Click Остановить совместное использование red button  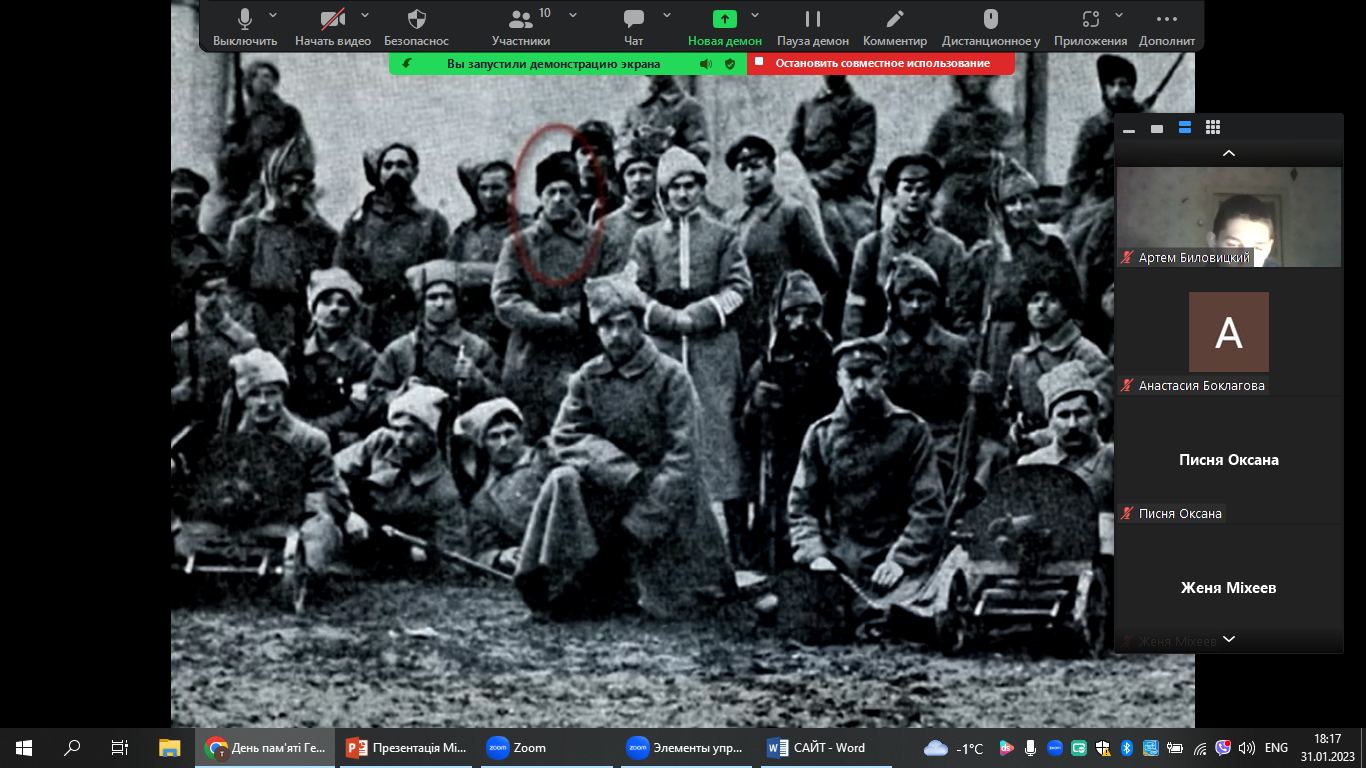pyautogui.click(x=881, y=63)
